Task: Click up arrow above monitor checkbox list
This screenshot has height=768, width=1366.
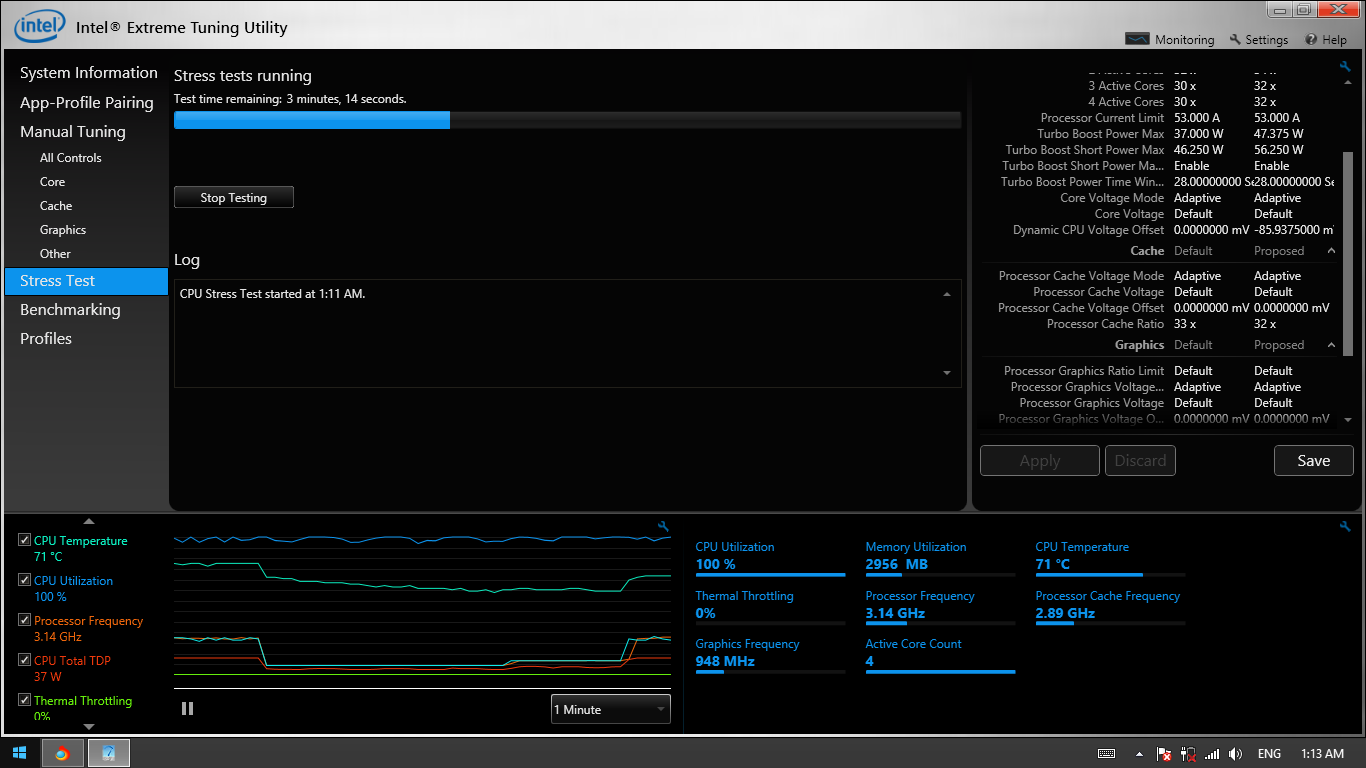Action: (89, 521)
